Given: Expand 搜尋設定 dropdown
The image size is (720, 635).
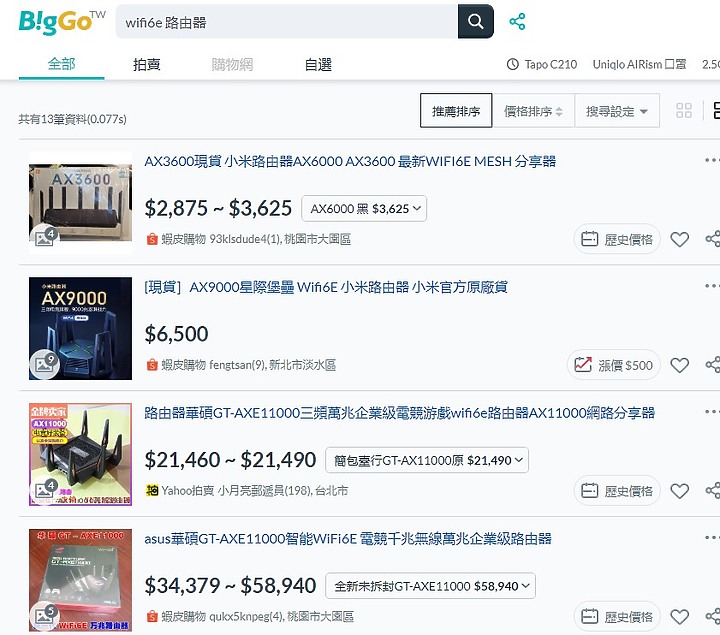Looking at the screenshot, I should 617,111.
